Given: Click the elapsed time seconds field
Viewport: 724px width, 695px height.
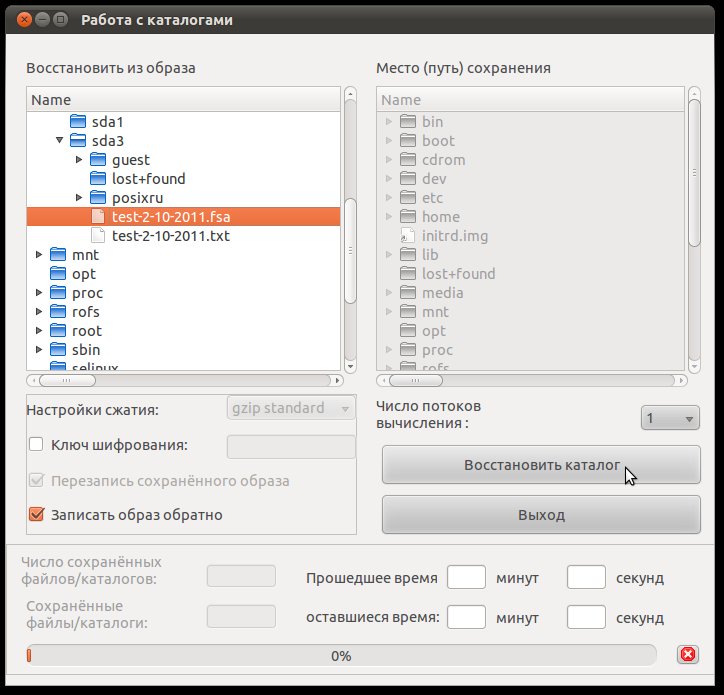Looking at the screenshot, I should tap(586, 577).
